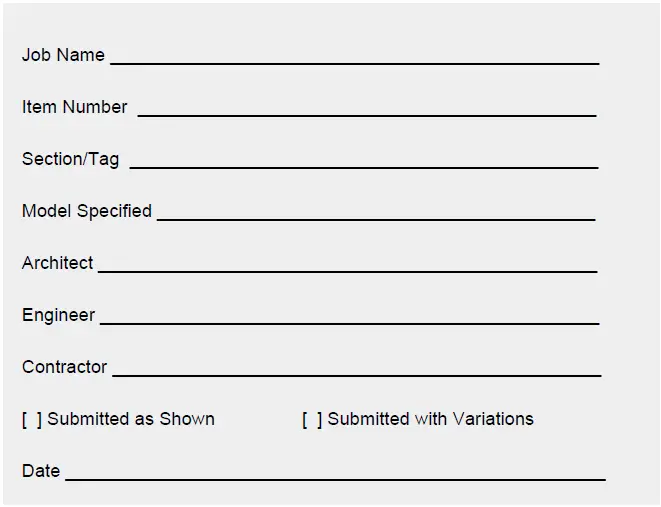Click the "Contractor" label text
Screen dimensions: 661x507
(65, 367)
